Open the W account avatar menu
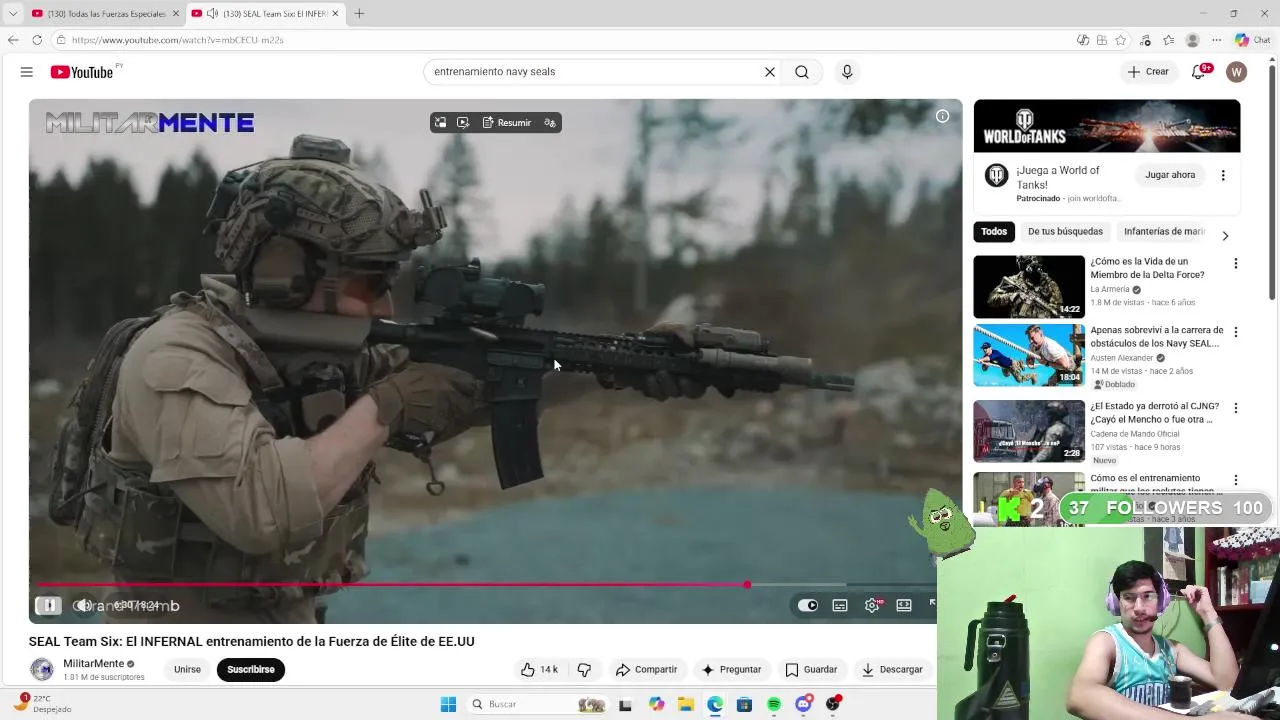Image resolution: width=1280 pixels, height=720 pixels. pyautogui.click(x=1237, y=72)
